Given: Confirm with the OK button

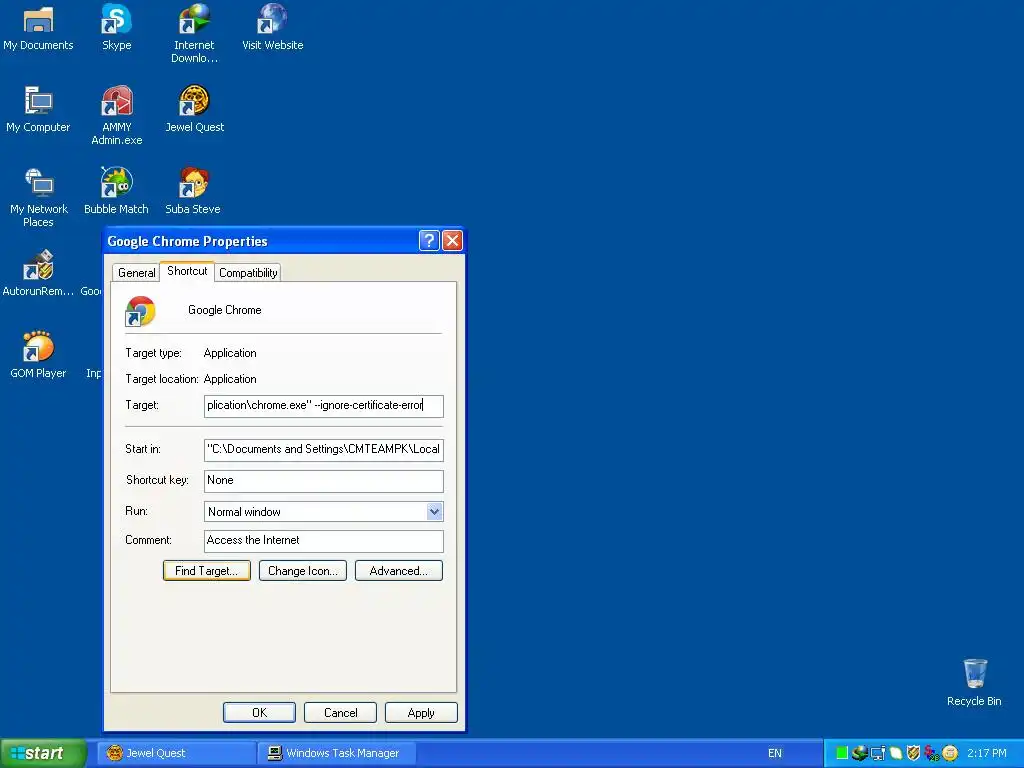Looking at the screenshot, I should tap(259, 712).
